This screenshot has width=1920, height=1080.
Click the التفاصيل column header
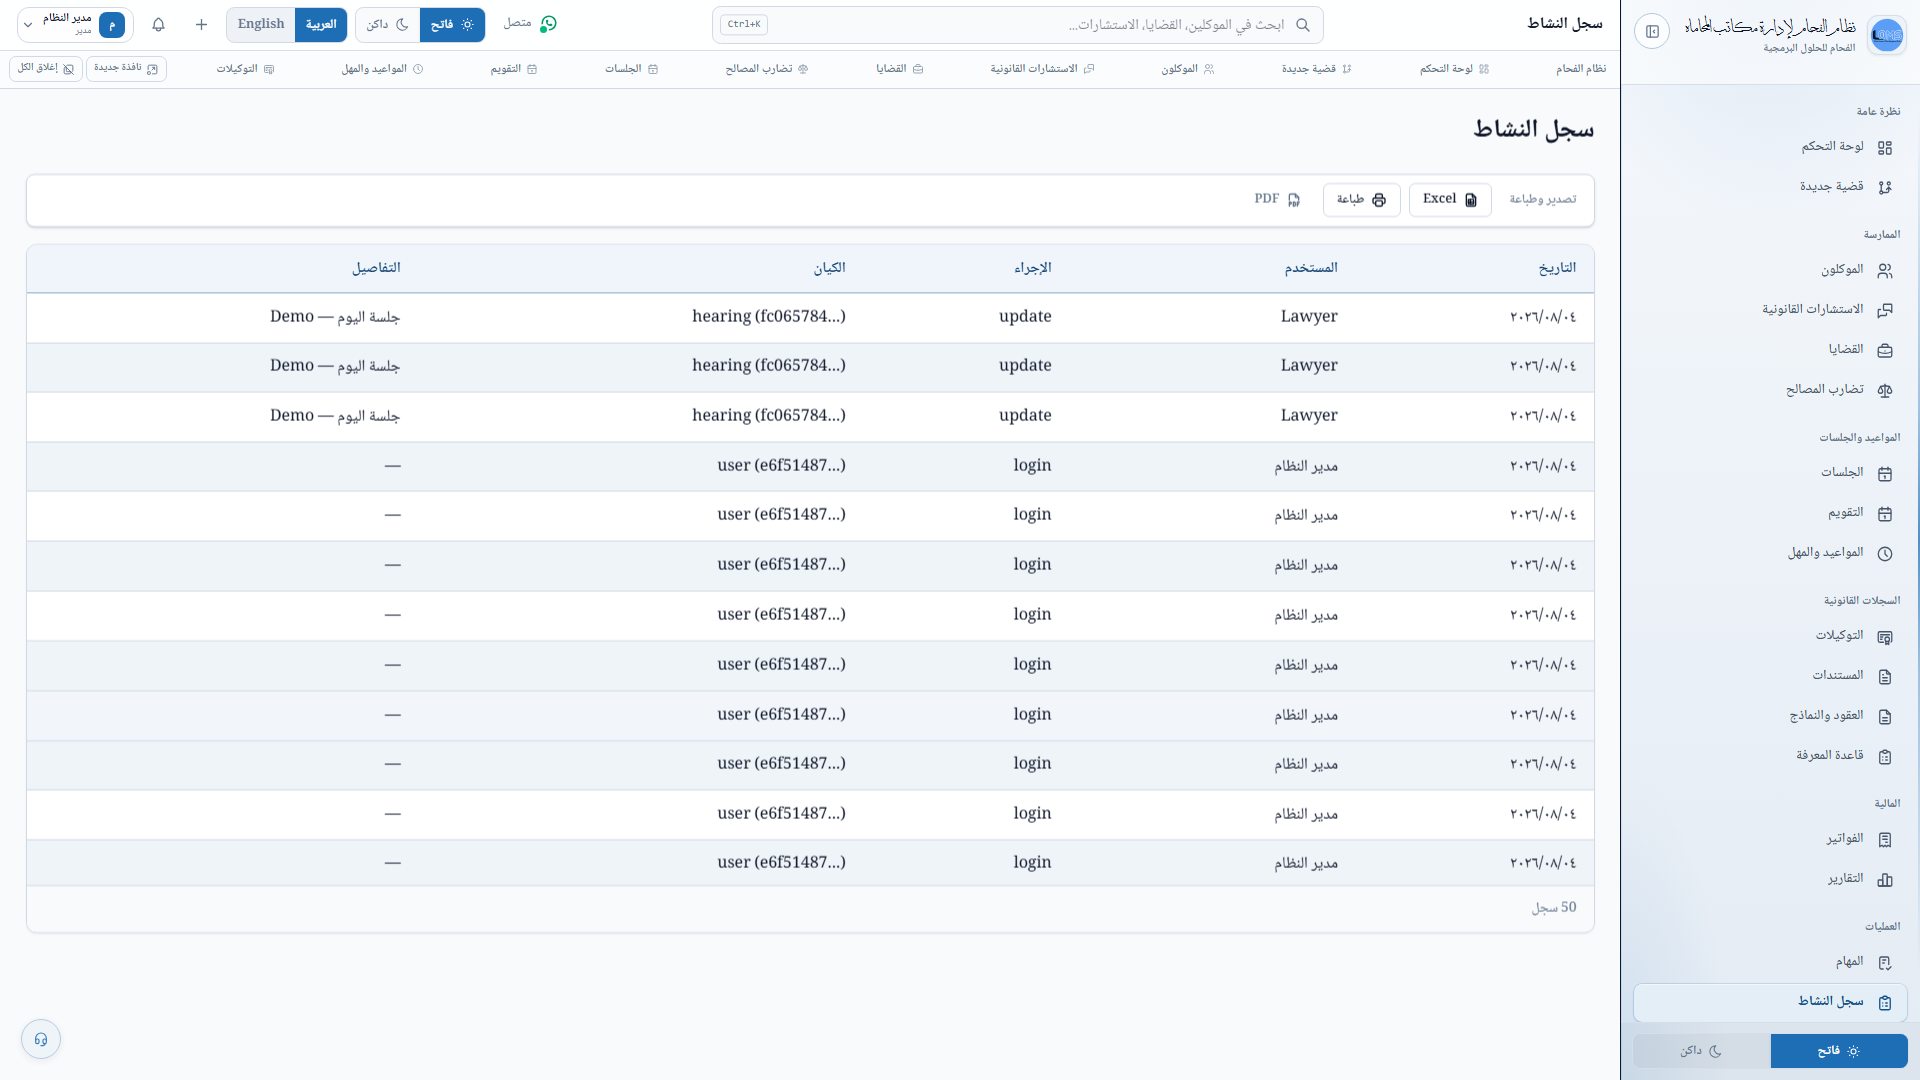coord(376,268)
